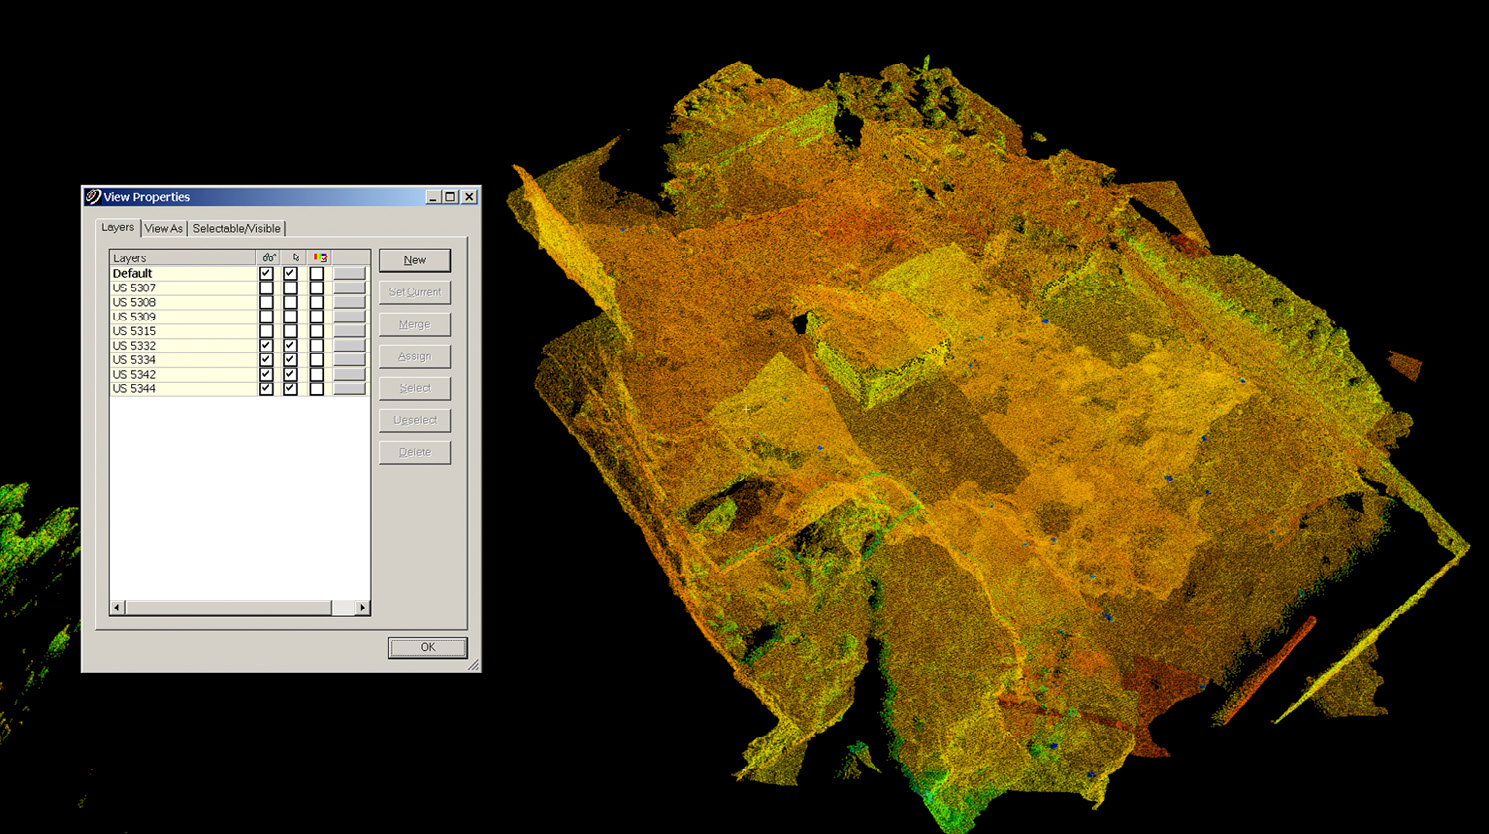Switch to the Layers tab

tap(118, 227)
